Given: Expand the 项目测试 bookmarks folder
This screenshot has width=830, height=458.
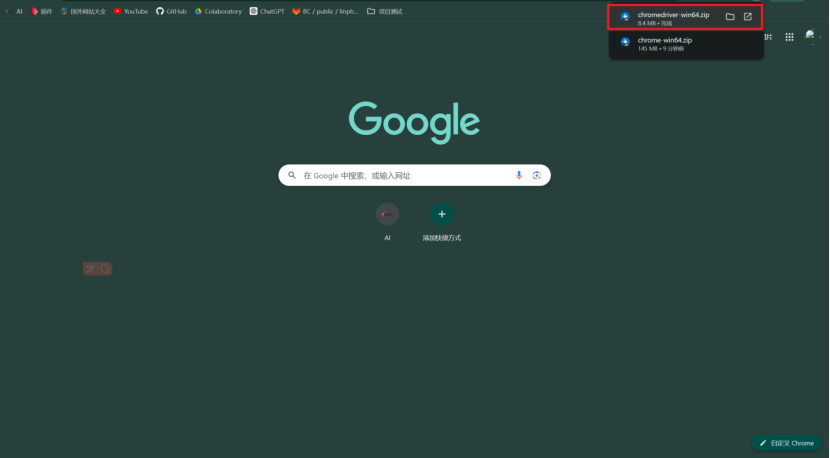Looking at the screenshot, I should (x=385, y=11).
